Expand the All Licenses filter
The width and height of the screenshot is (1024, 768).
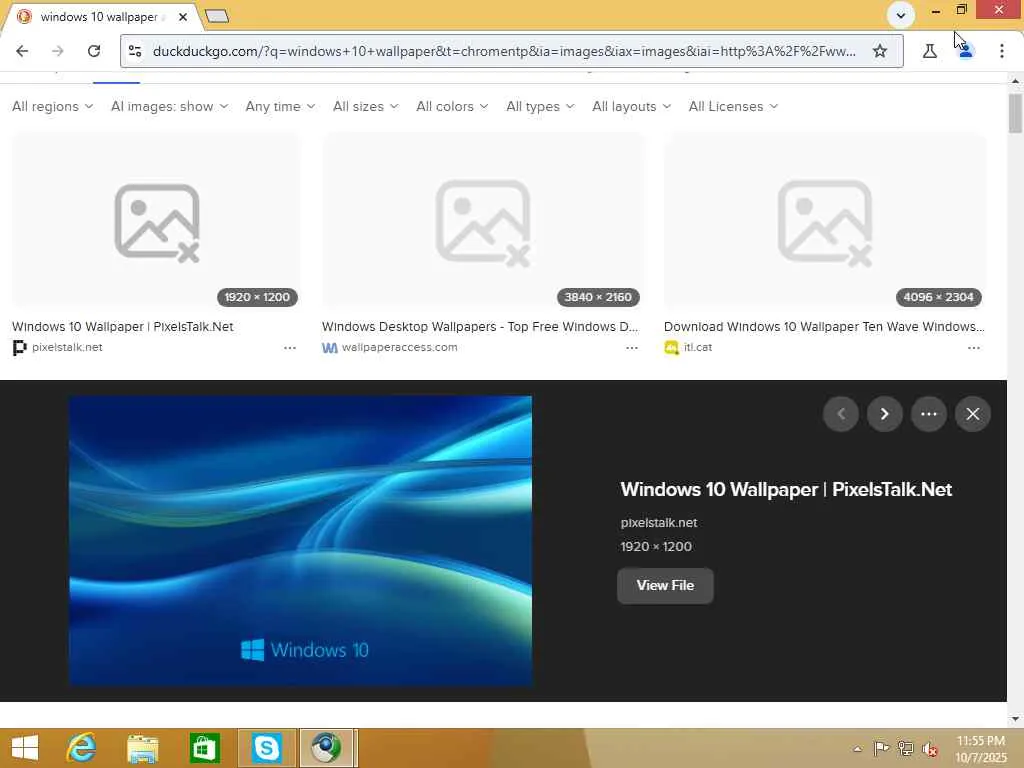[x=733, y=106]
